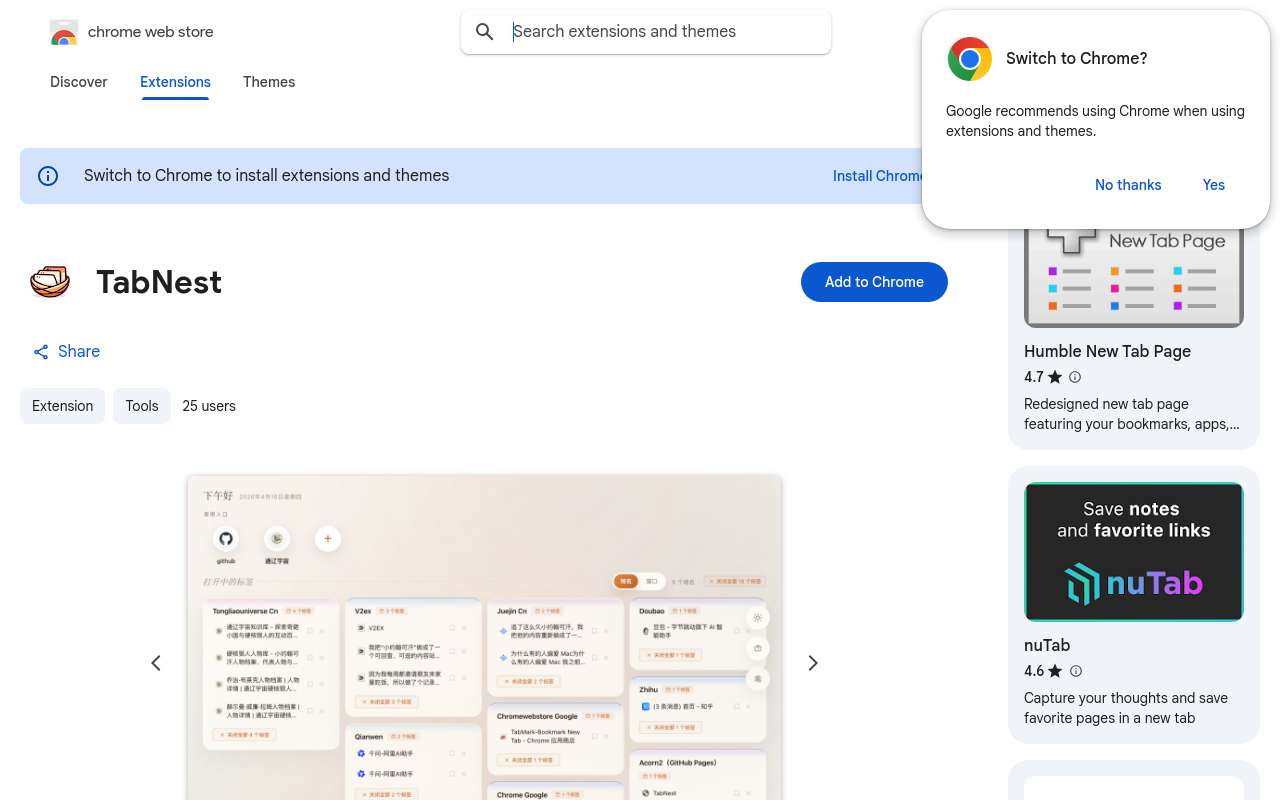Click the nuTab title

[x=1047, y=645]
